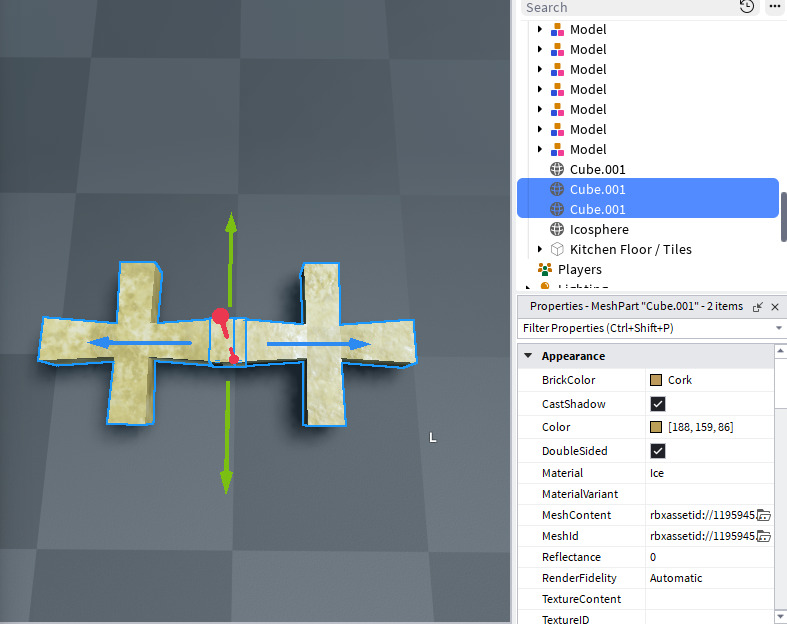The height and width of the screenshot is (624, 787).
Task: Click the TextureID property label
Action: click(565, 619)
